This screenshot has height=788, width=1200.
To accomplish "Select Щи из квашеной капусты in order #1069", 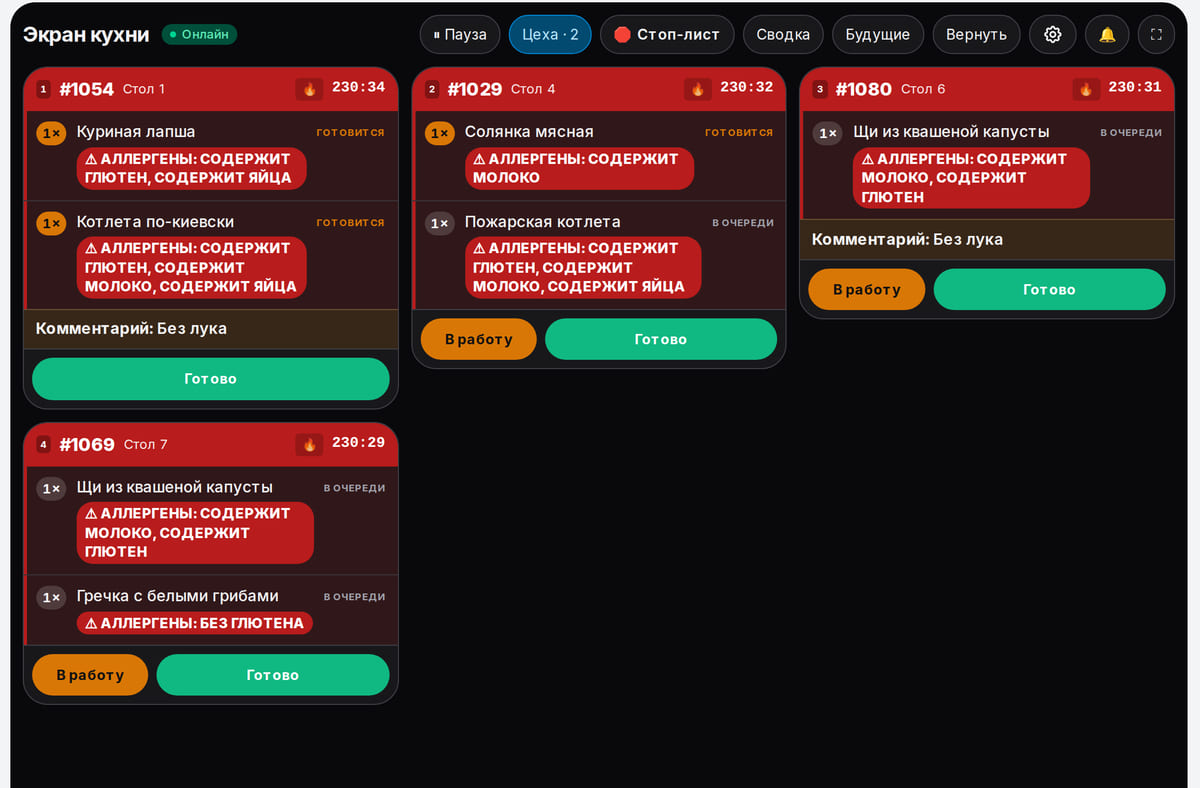I will pos(211,520).
